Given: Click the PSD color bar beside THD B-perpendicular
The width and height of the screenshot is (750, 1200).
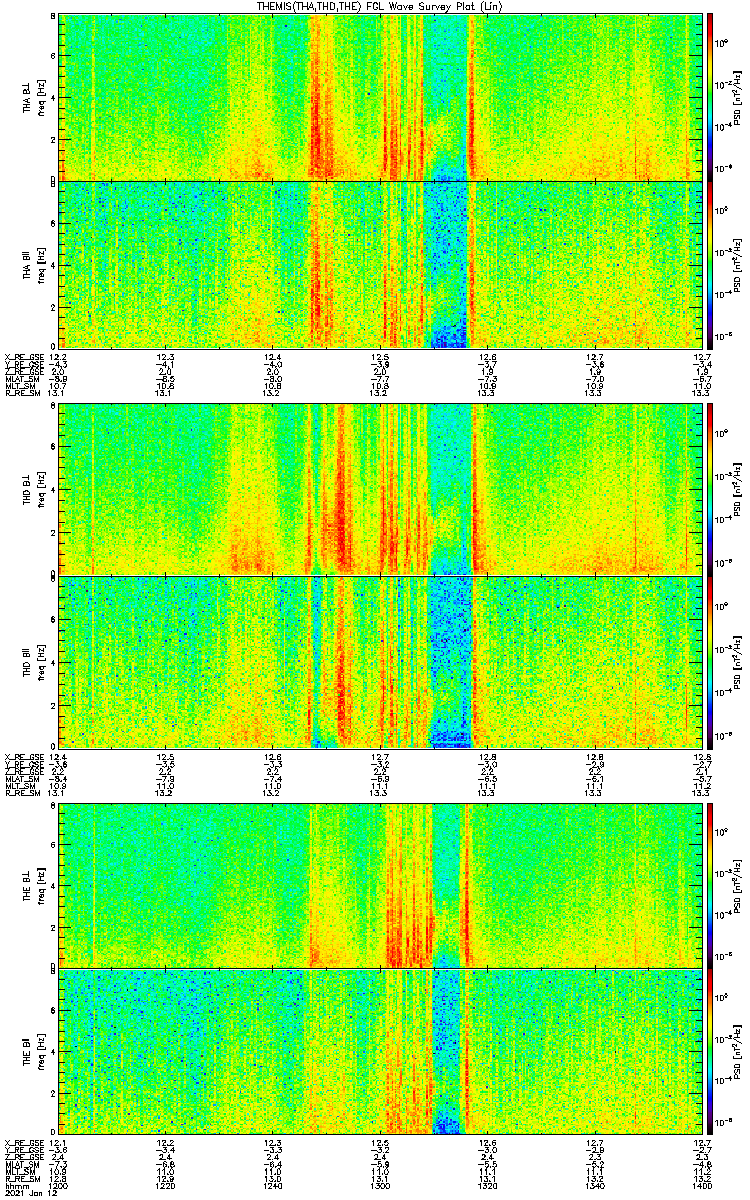Looking at the screenshot, I should click(710, 489).
